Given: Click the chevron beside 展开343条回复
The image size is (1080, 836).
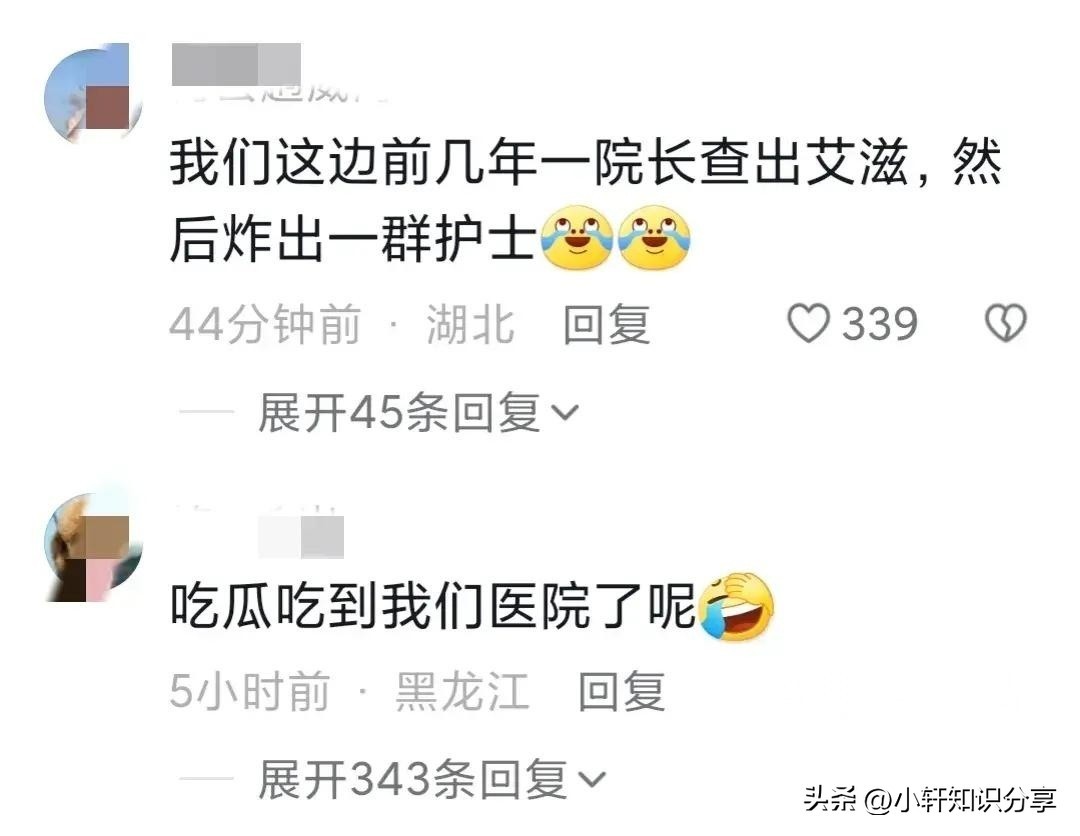Looking at the screenshot, I should pos(592,780).
